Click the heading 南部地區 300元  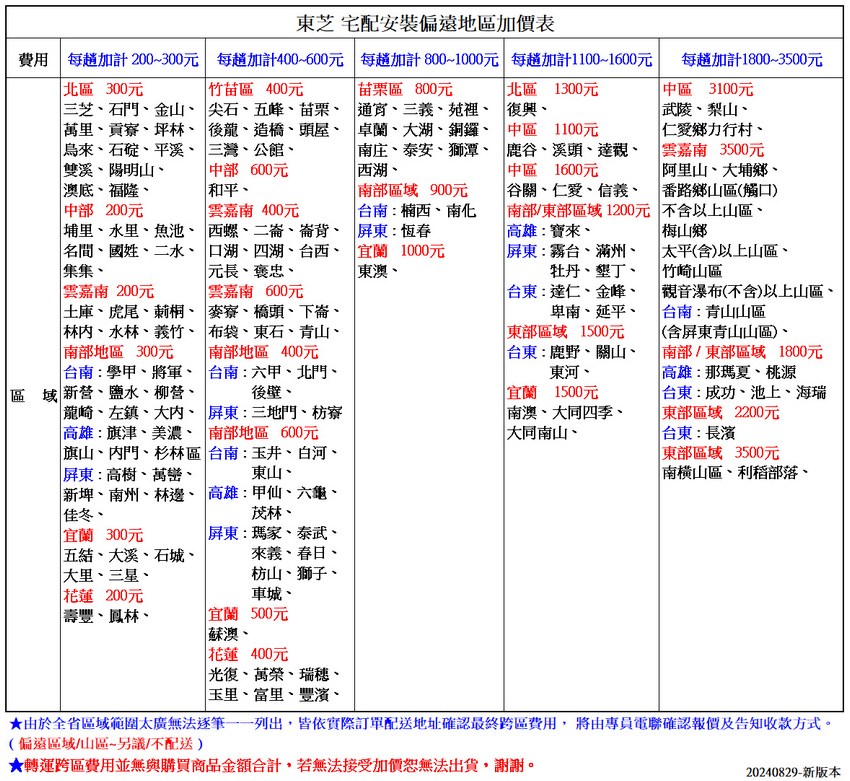[118, 352]
